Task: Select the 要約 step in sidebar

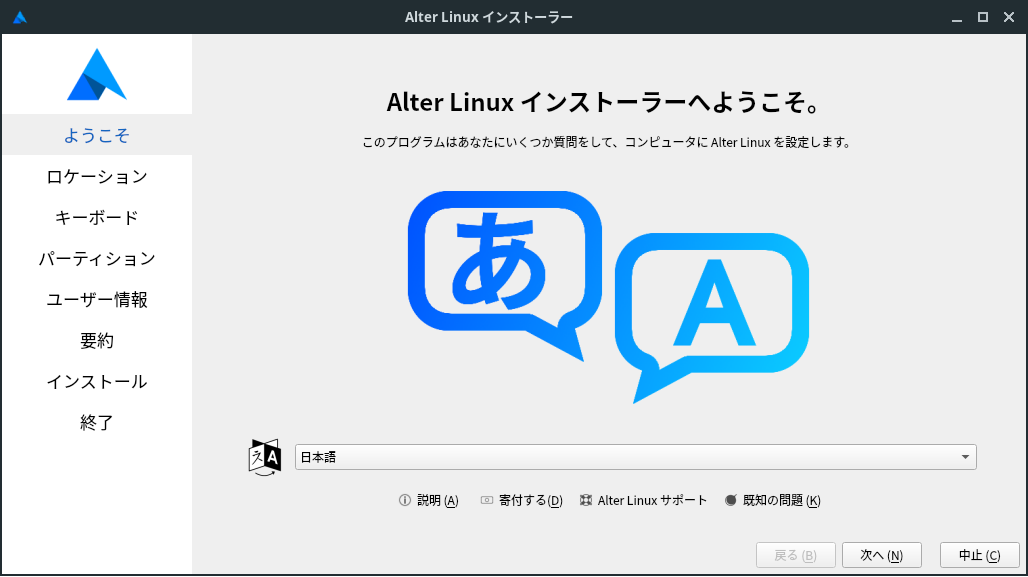Action: click(x=97, y=340)
